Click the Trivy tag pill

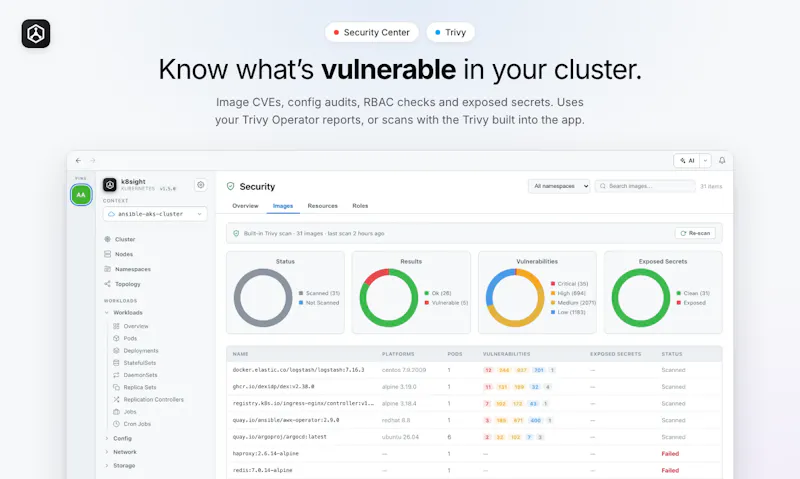click(x=451, y=32)
